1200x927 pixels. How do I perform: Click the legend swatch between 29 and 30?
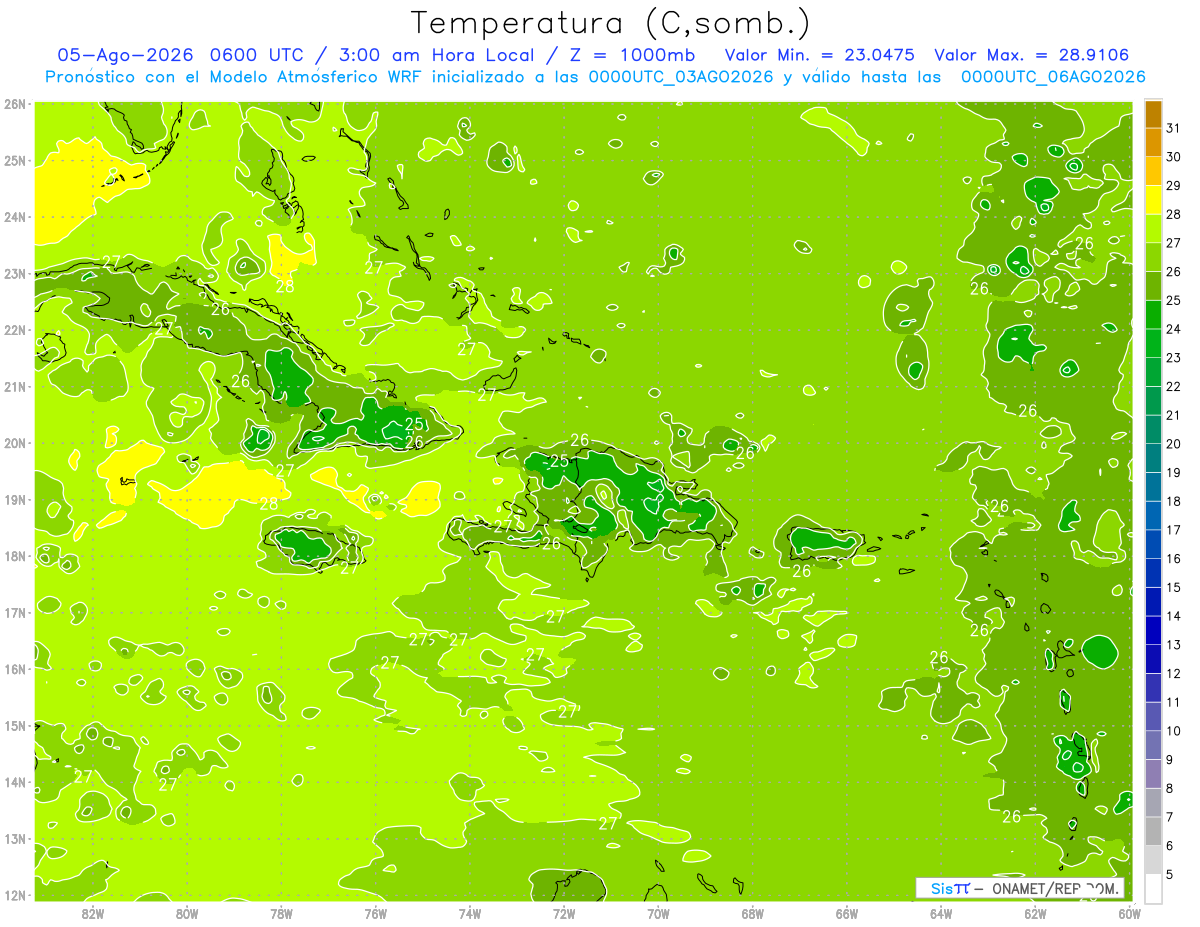click(x=1153, y=171)
